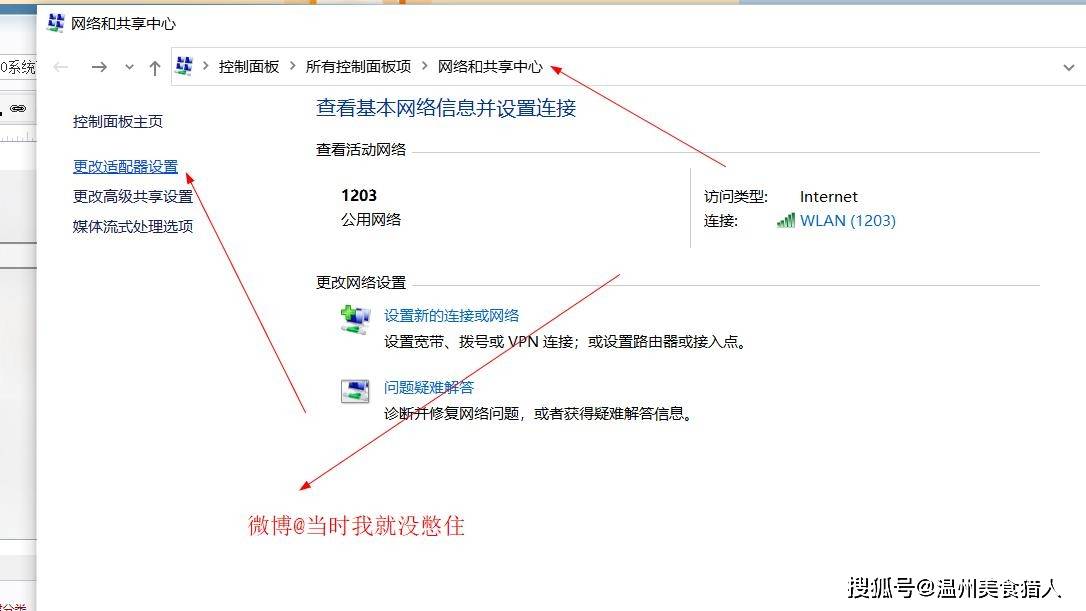Click the 诊断并修复网络问题 description text
This screenshot has height=611, width=1086.
pos(538,414)
